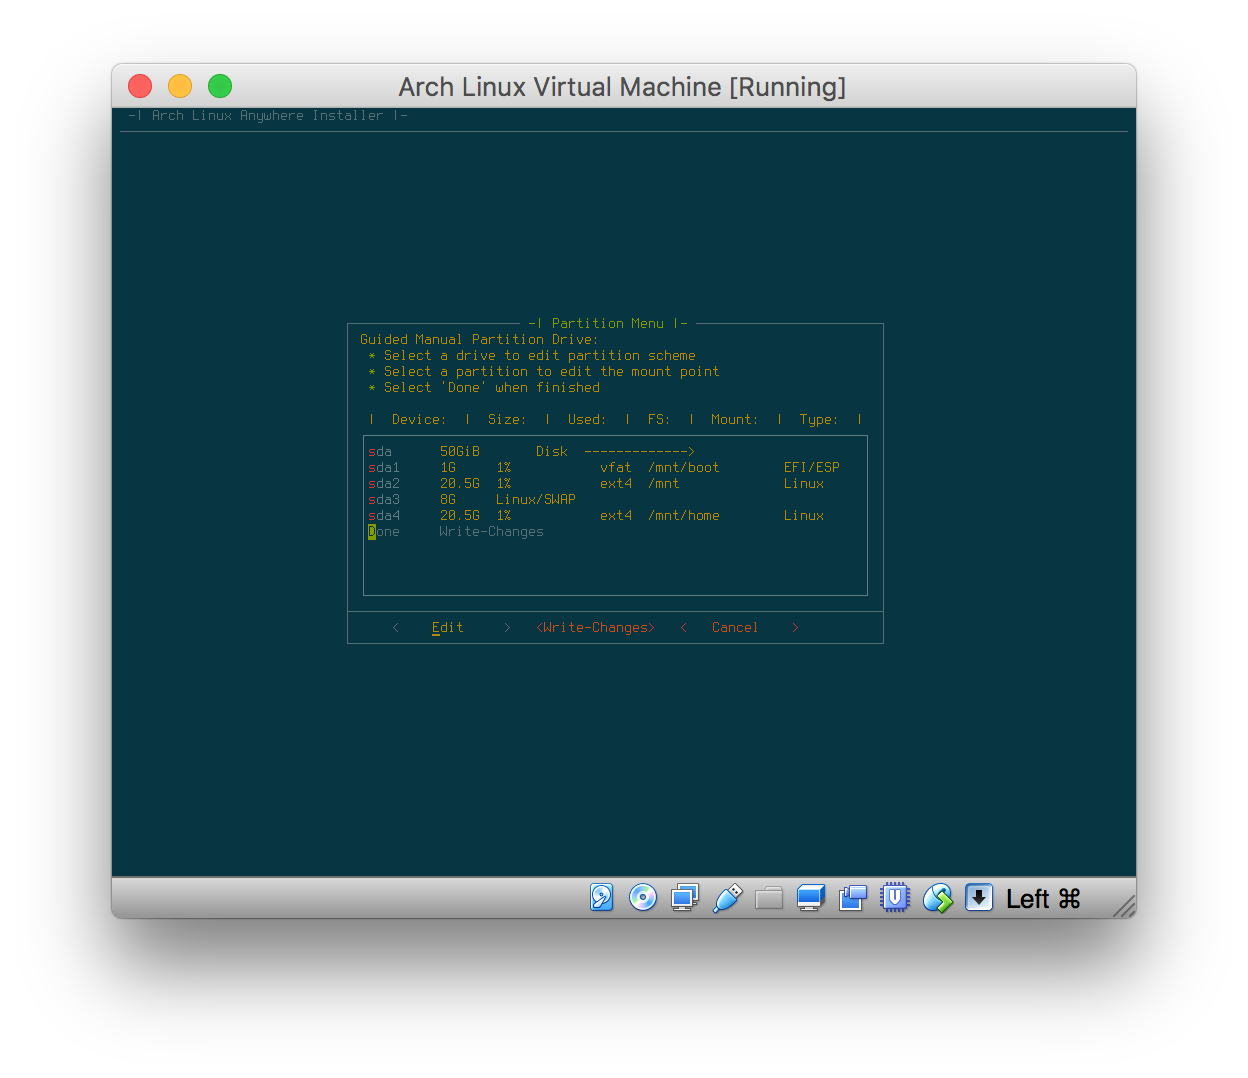This screenshot has width=1248, height=1078.
Task: Click the keyboard capture down-arrow icon
Action: [979, 898]
